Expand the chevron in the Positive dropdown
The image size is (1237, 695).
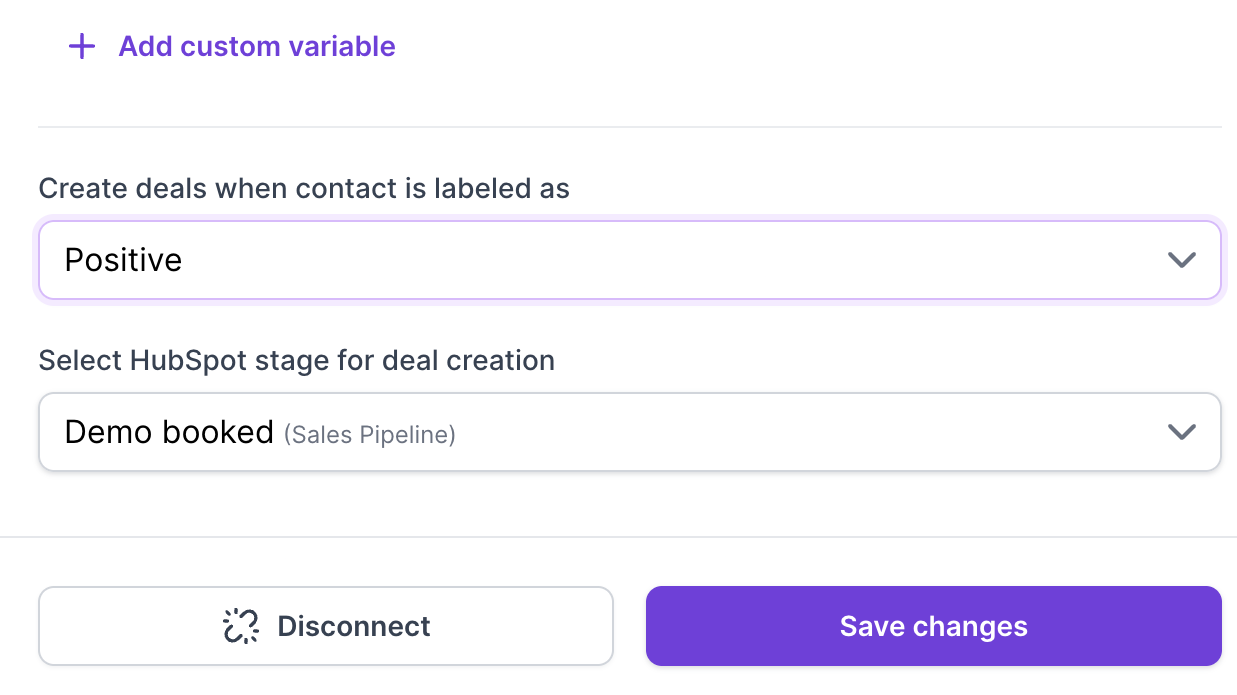tap(1181, 260)
